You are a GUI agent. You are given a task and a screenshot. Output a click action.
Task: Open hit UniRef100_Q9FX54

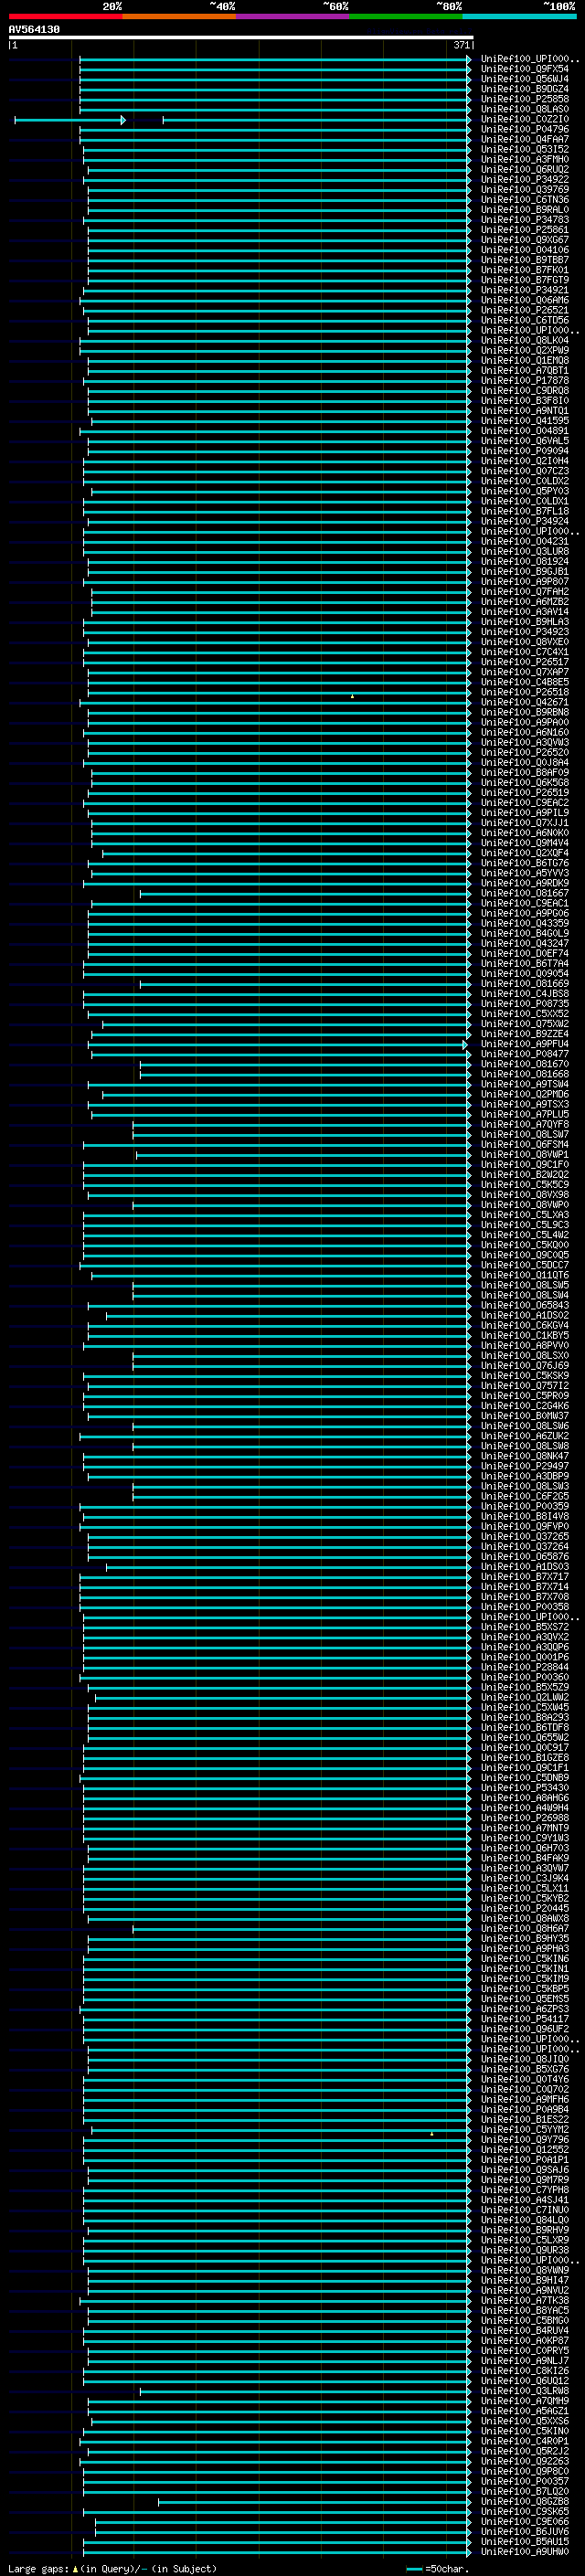(x=525, y=69)
